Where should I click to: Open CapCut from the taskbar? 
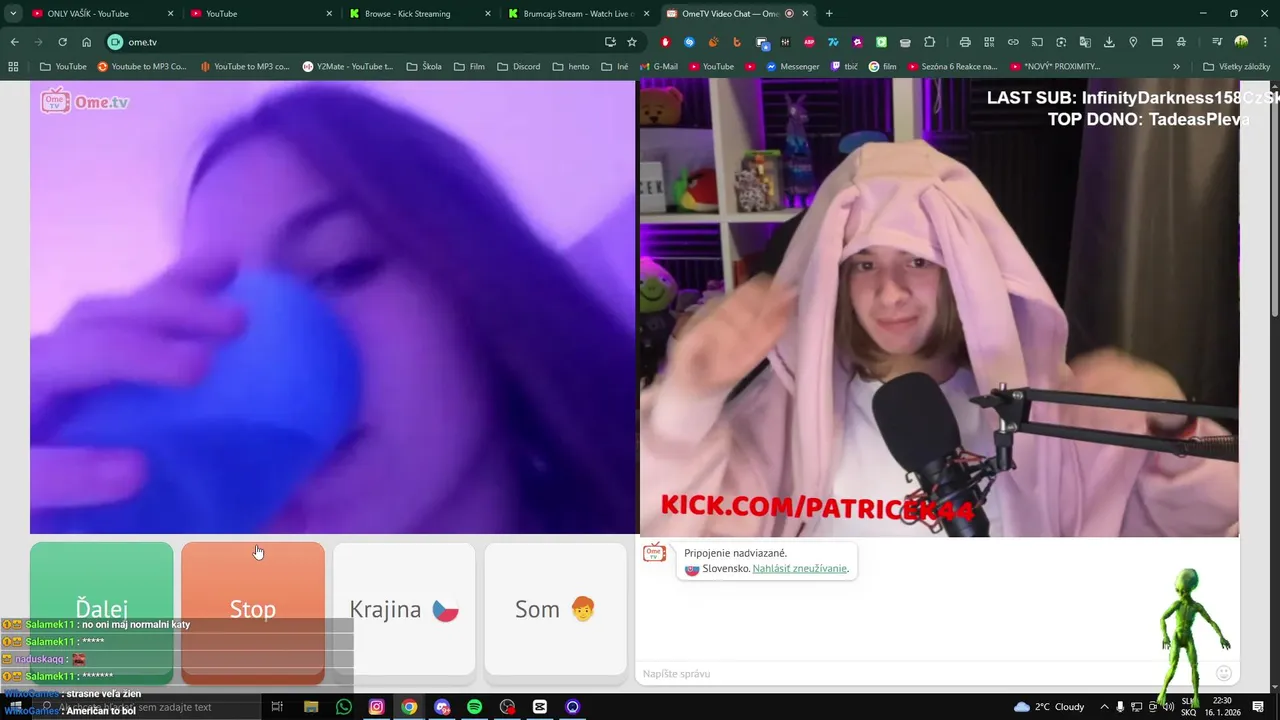coord(540,707)
